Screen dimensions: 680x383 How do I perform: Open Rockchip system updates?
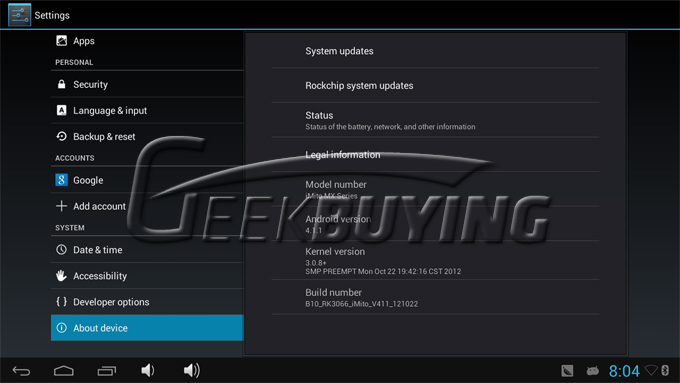pyautogui.click(x=435, y=85)
